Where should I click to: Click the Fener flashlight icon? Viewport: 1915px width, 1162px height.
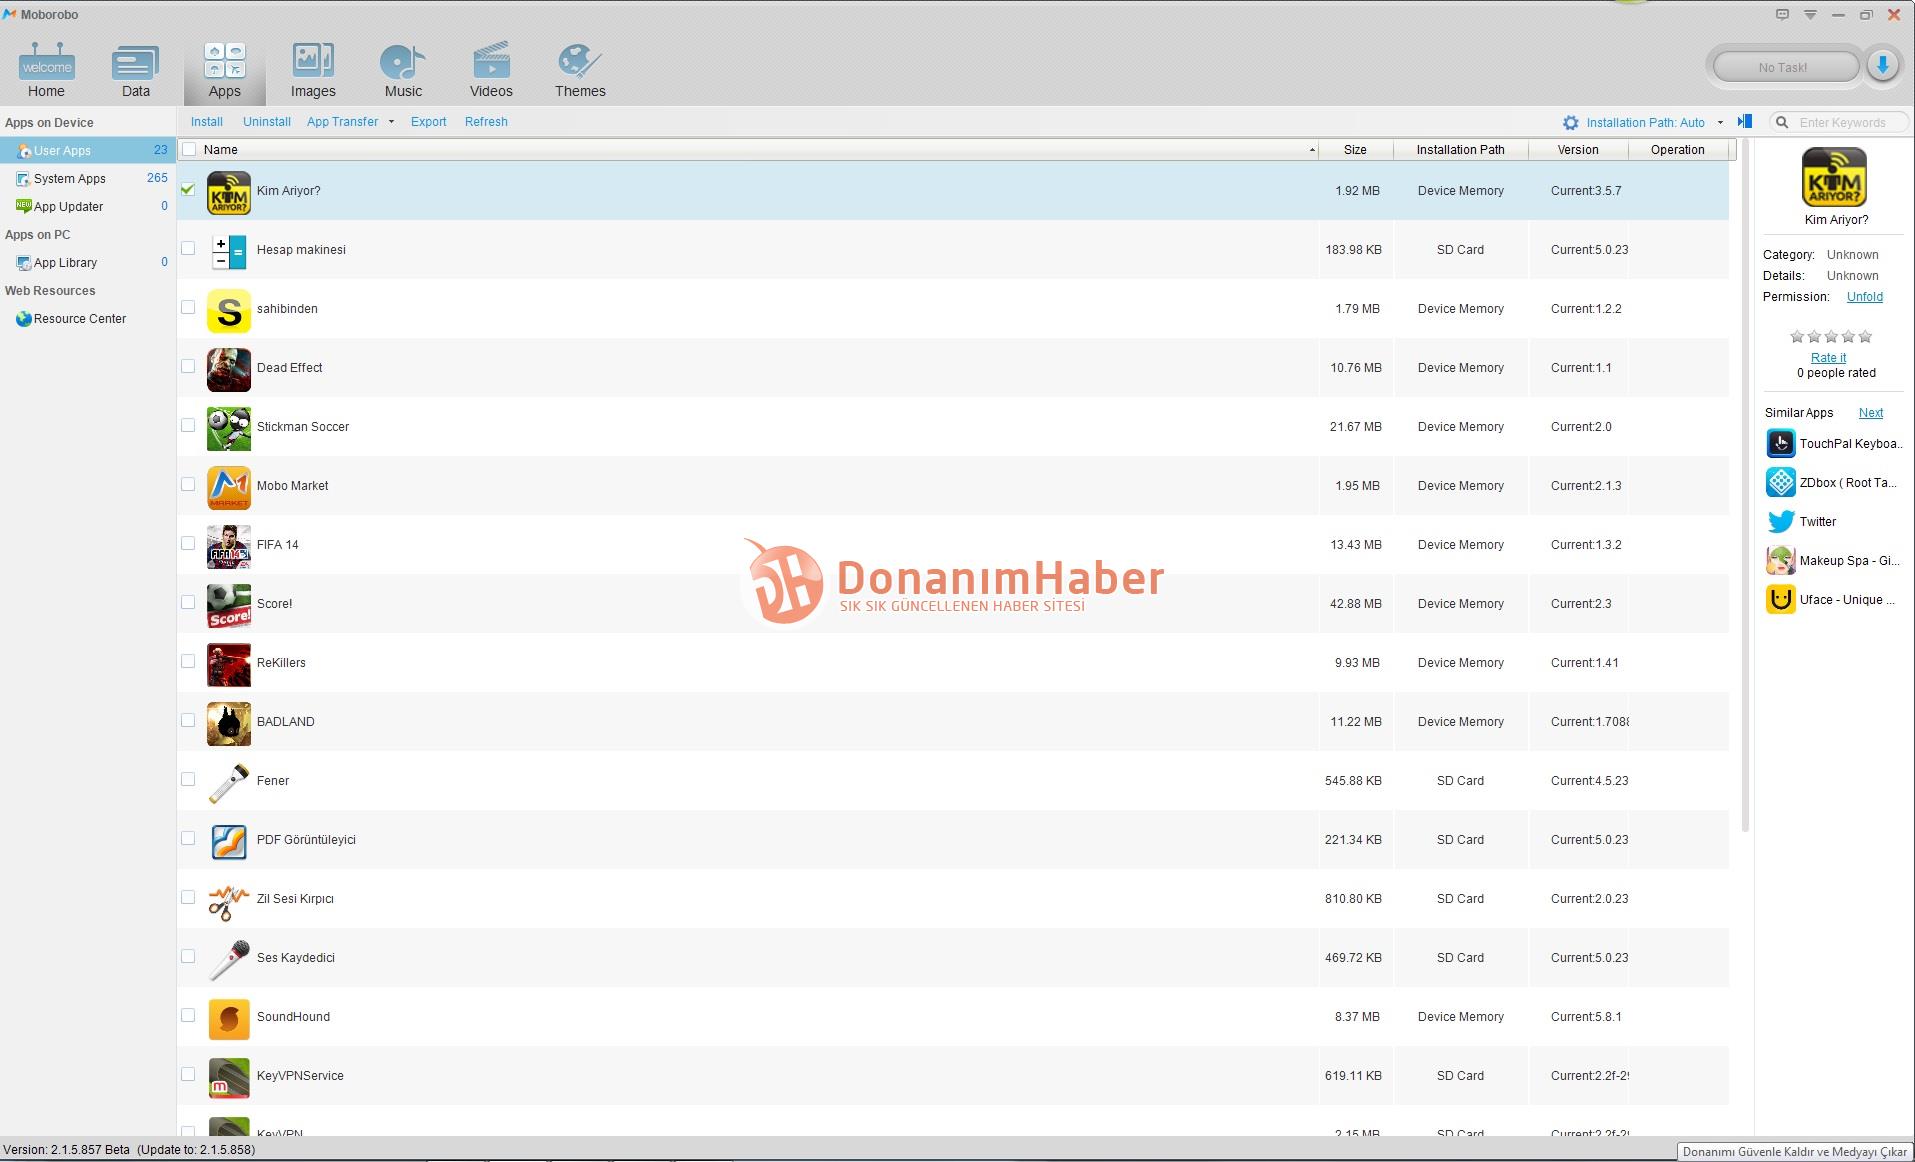tap(229, 783)
